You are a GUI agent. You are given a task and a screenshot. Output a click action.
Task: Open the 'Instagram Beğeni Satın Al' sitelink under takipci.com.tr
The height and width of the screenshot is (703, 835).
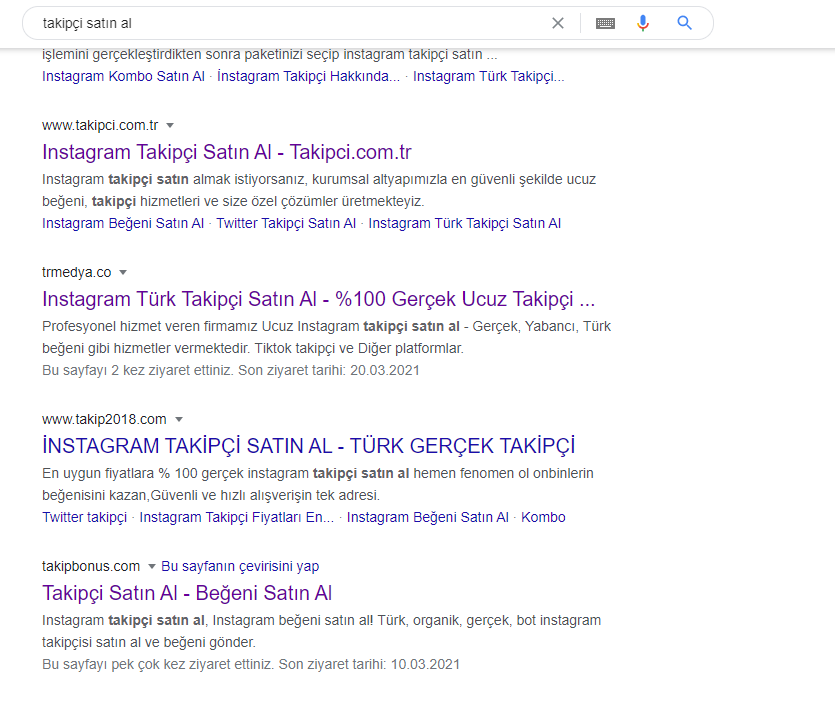pos(123,223)
